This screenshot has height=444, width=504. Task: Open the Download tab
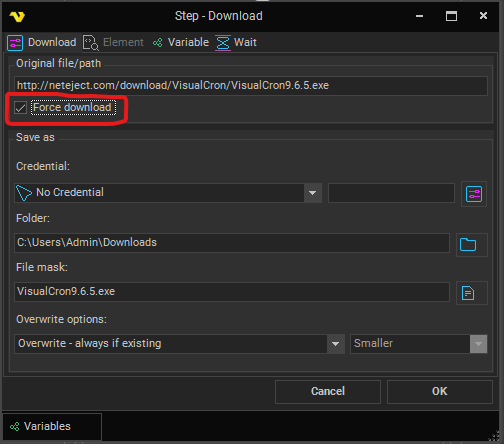click(x=42, y=43)
